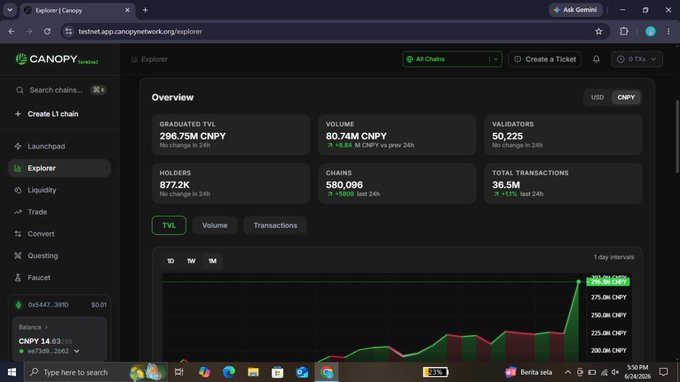Expand the ee73d9...2b62 account chevron
This screenshot has width=680, height=382.
coord(77,351)
